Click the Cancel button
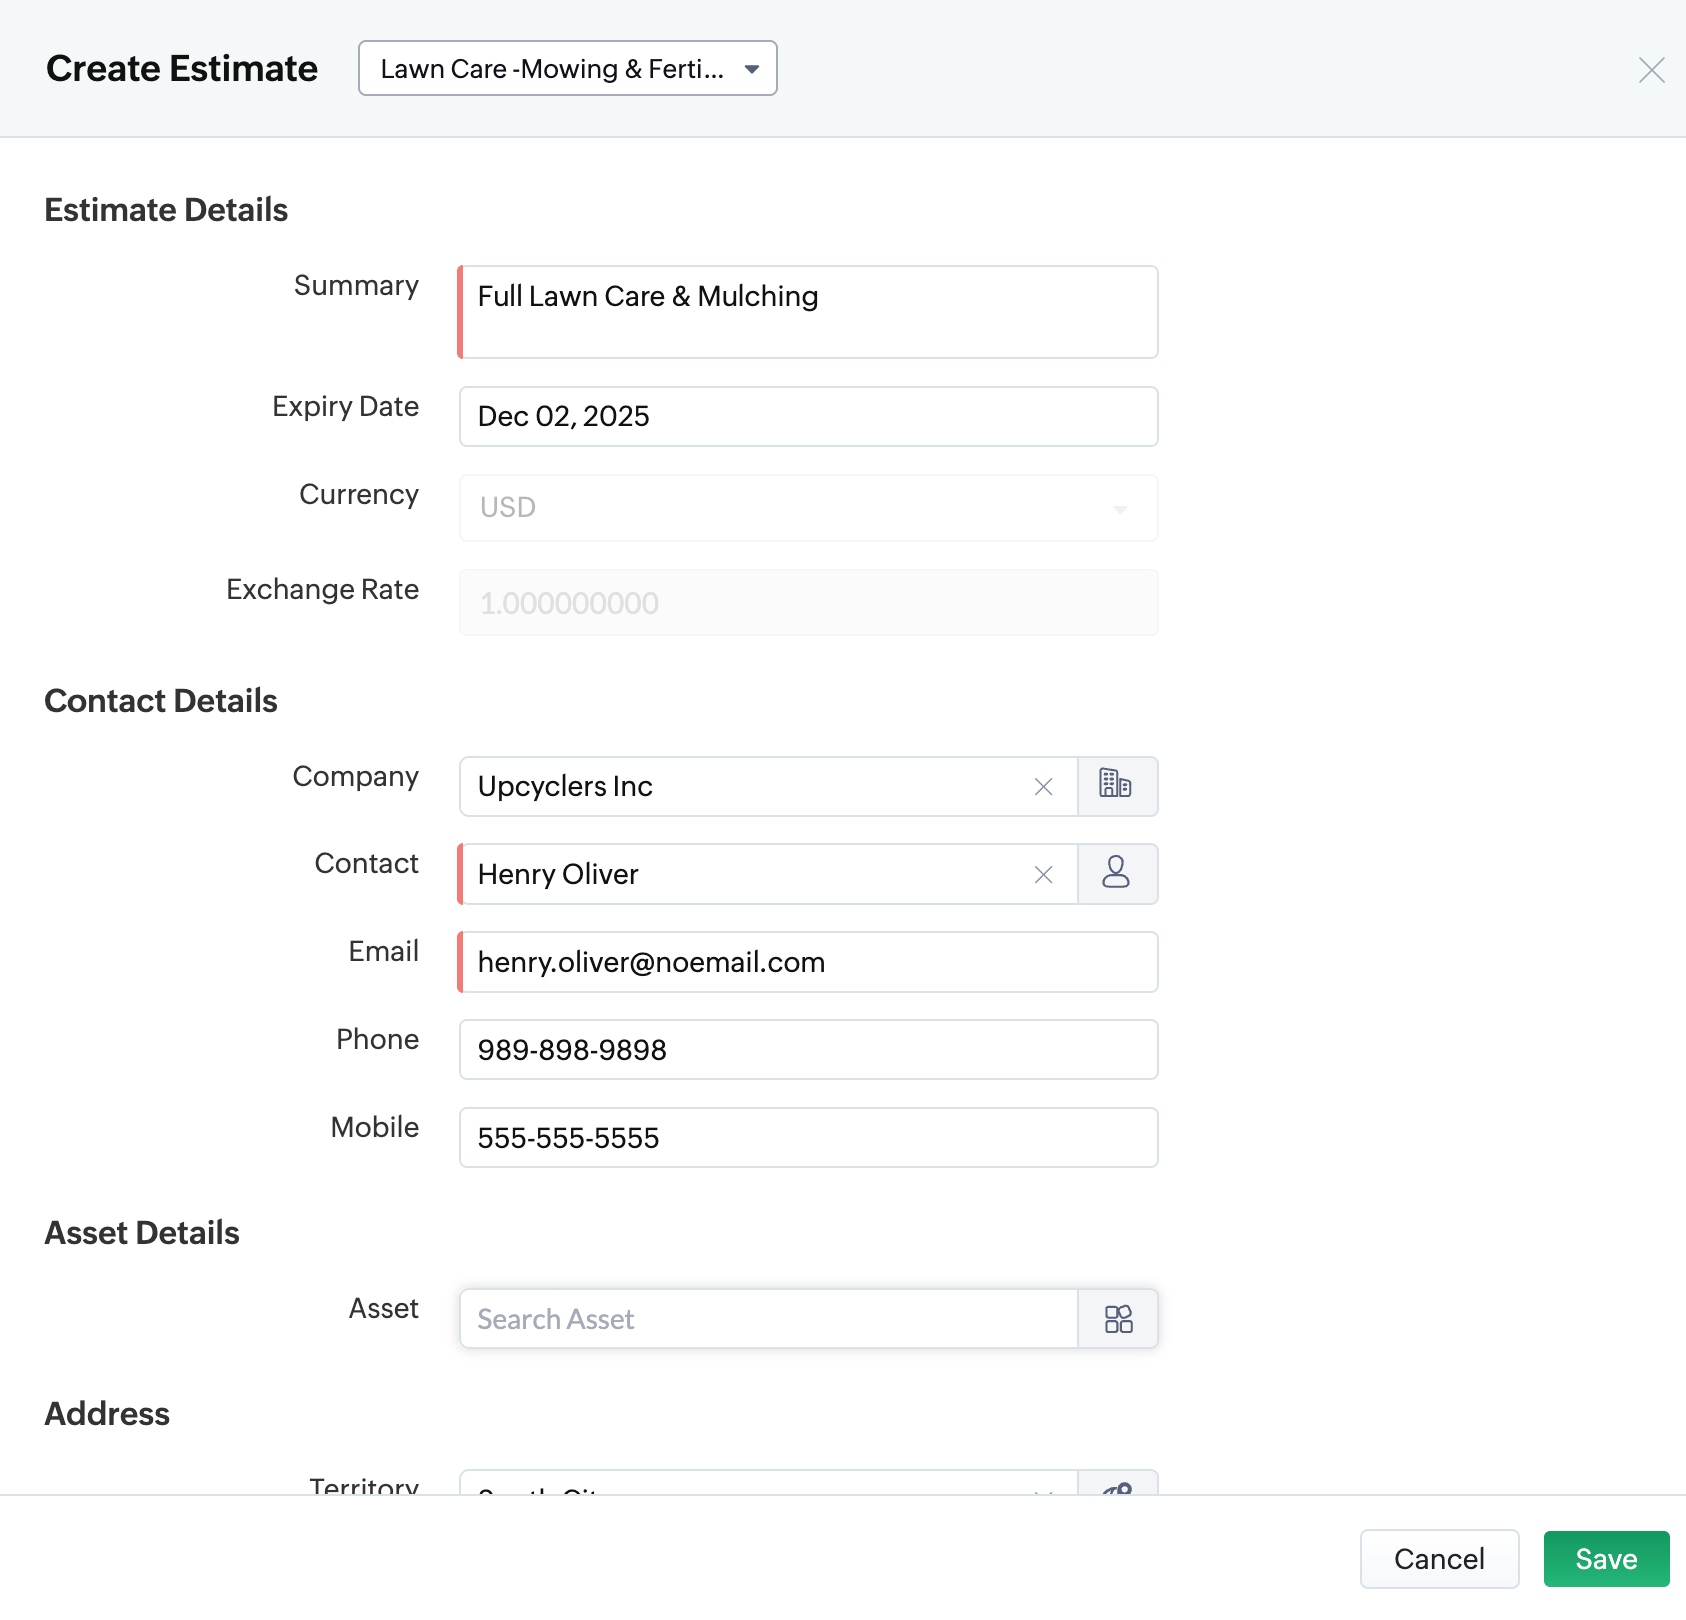This screenshot has width=1686, height=1620. pyautogui.click(x=1439, y=1559)
